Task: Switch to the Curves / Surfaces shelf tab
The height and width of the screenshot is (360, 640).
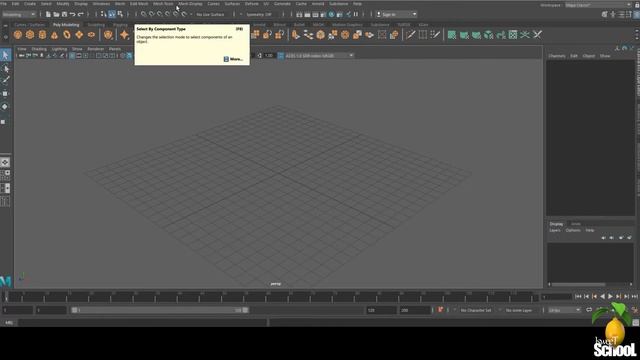Action: (x=29, y=25)
